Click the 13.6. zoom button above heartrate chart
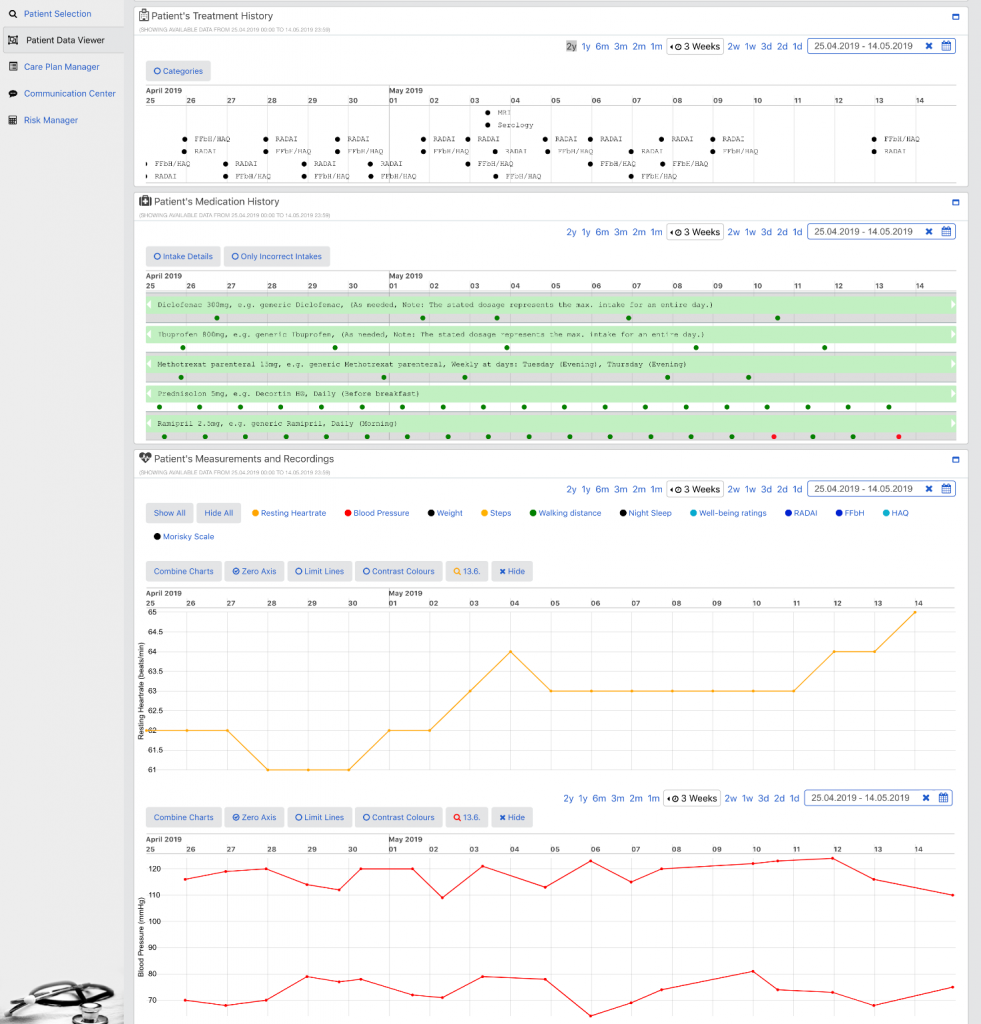The width and height of the screenshot is (981, 1024). (465, 572)
